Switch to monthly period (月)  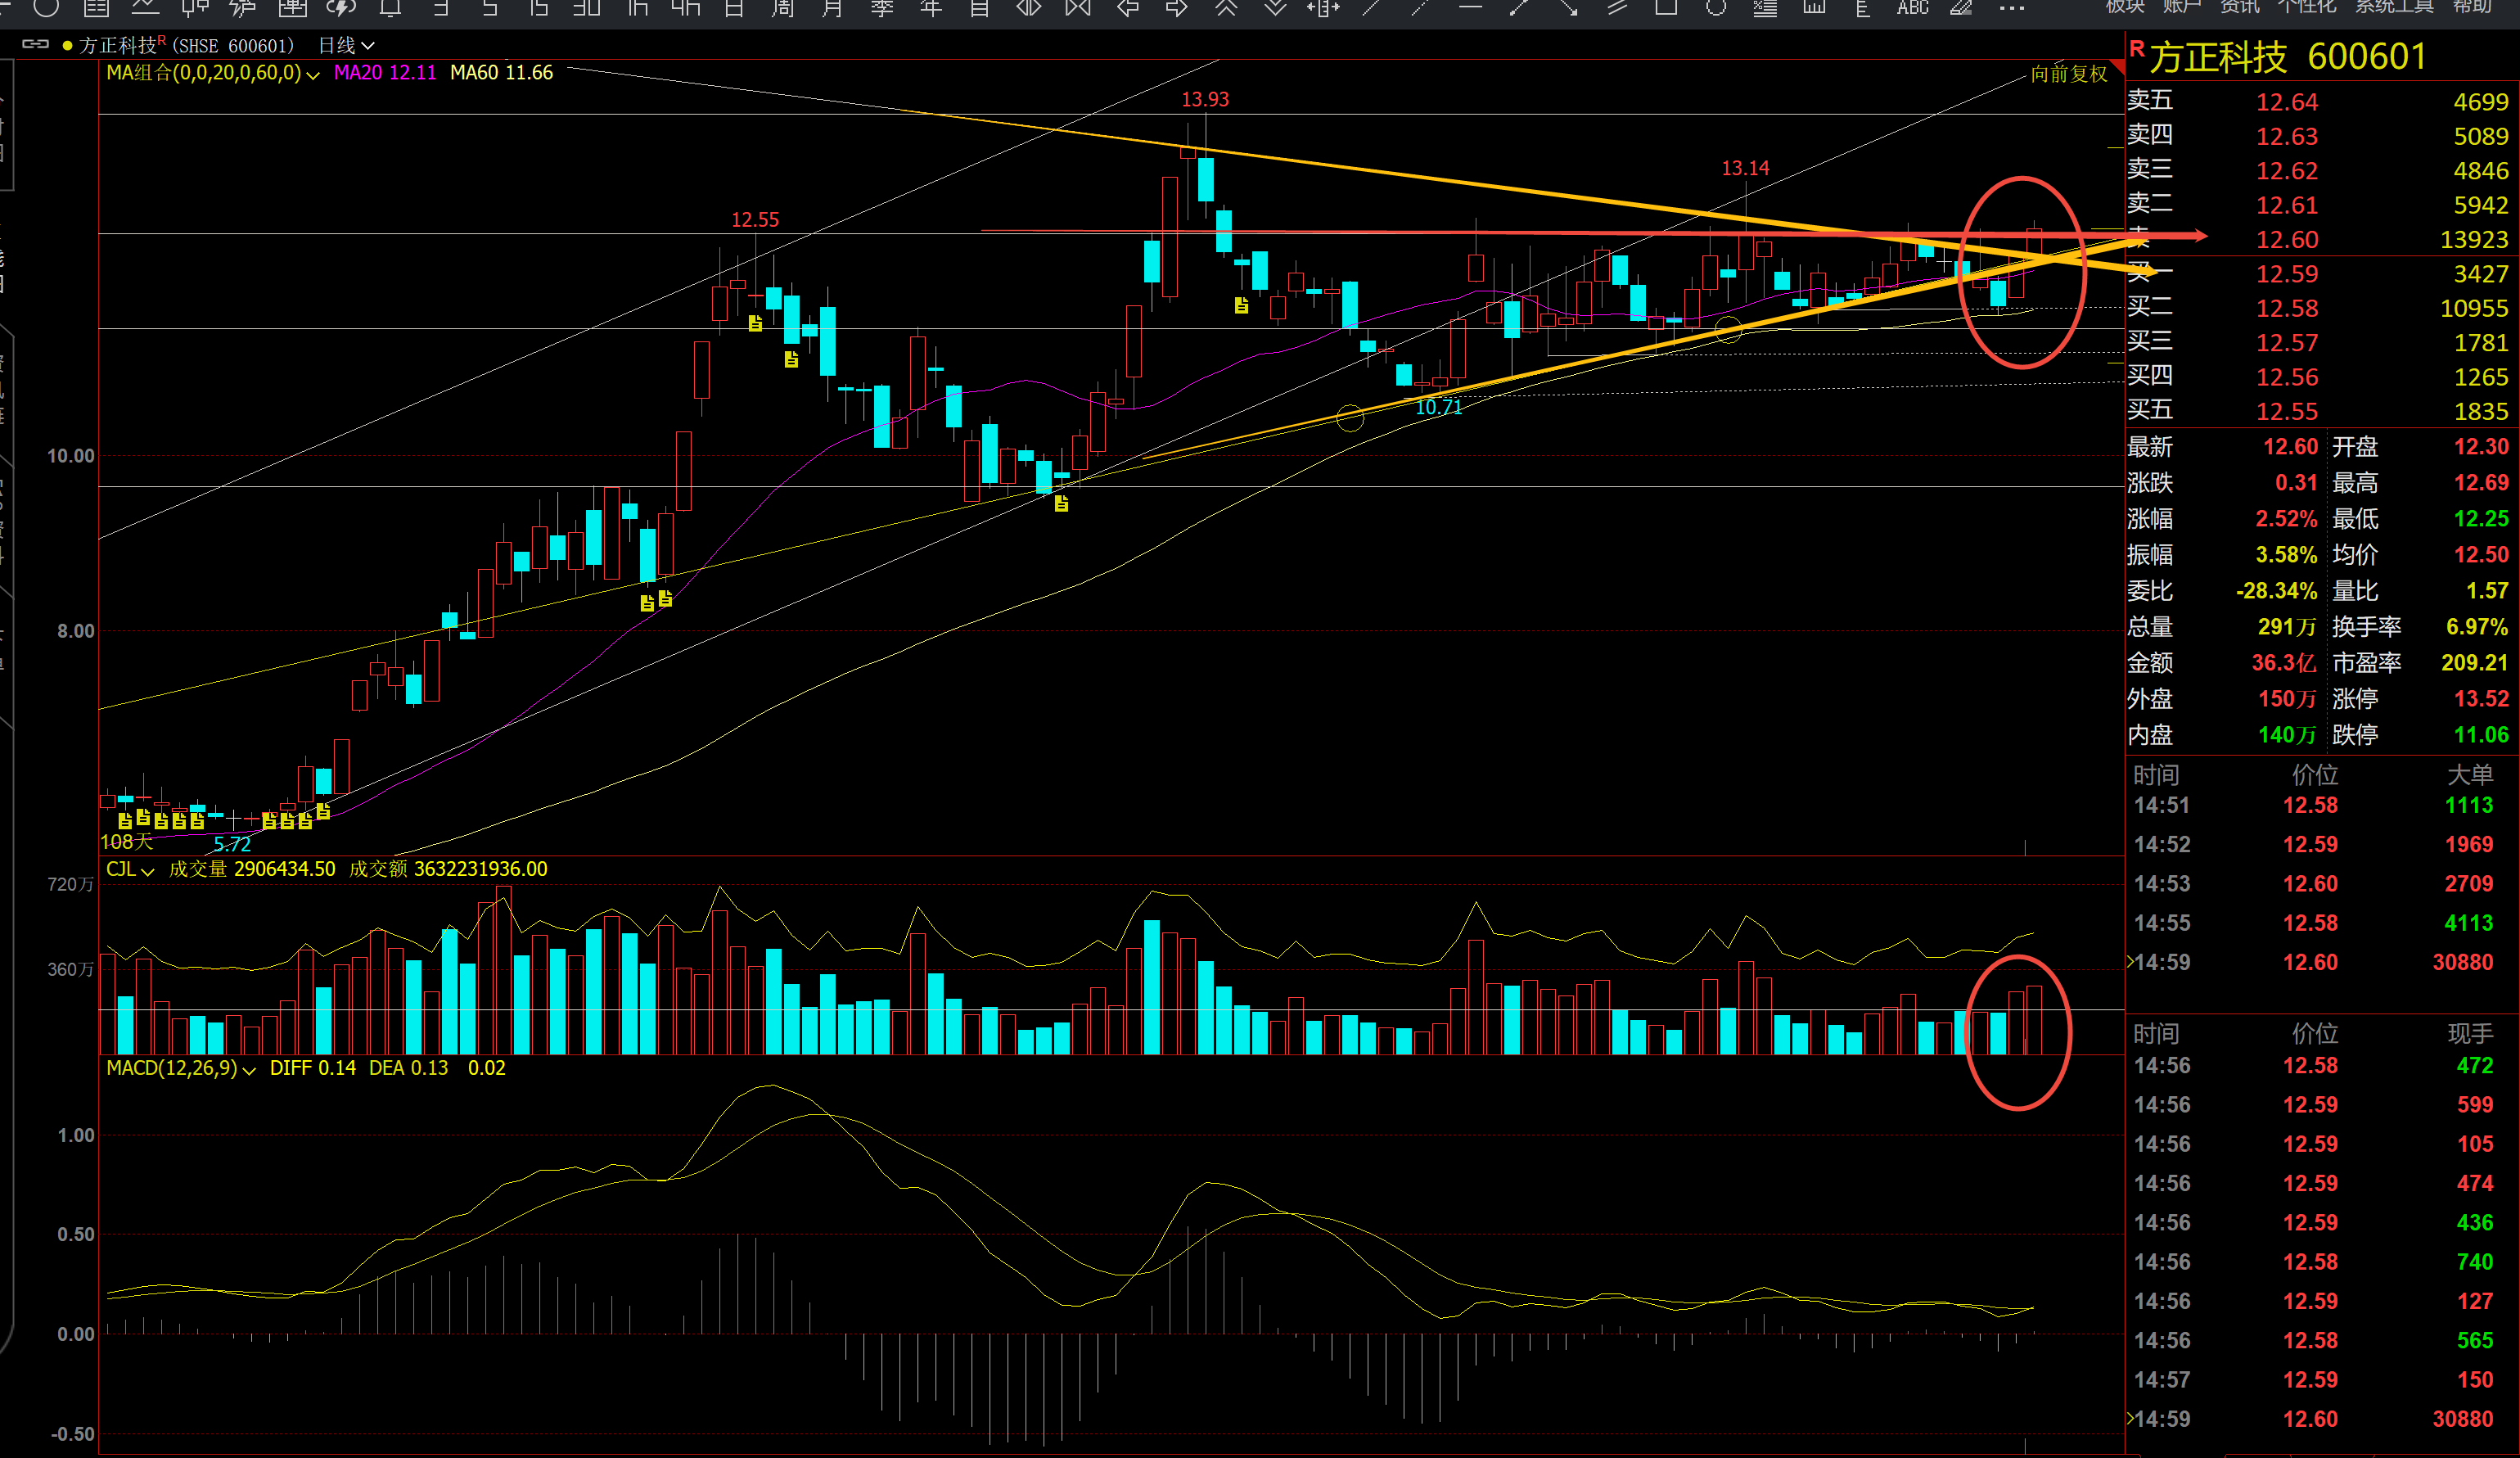coord(832,8)
